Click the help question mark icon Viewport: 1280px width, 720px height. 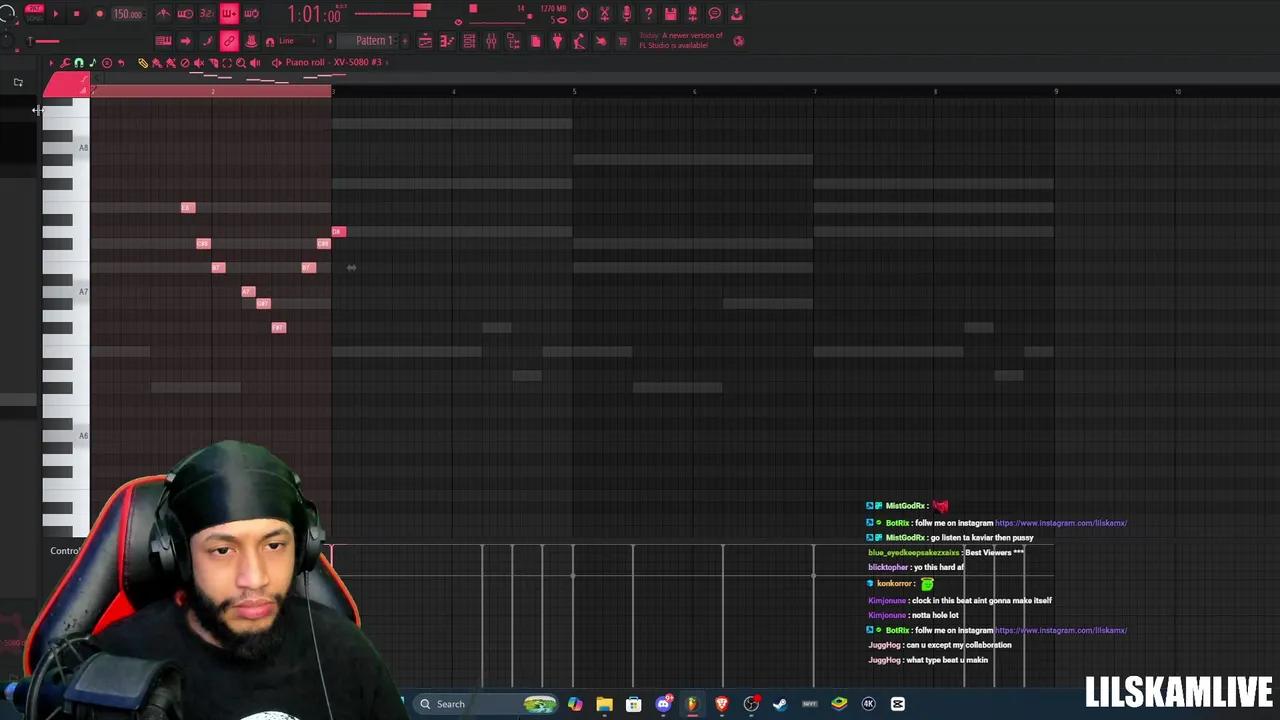tap(648, 13)
